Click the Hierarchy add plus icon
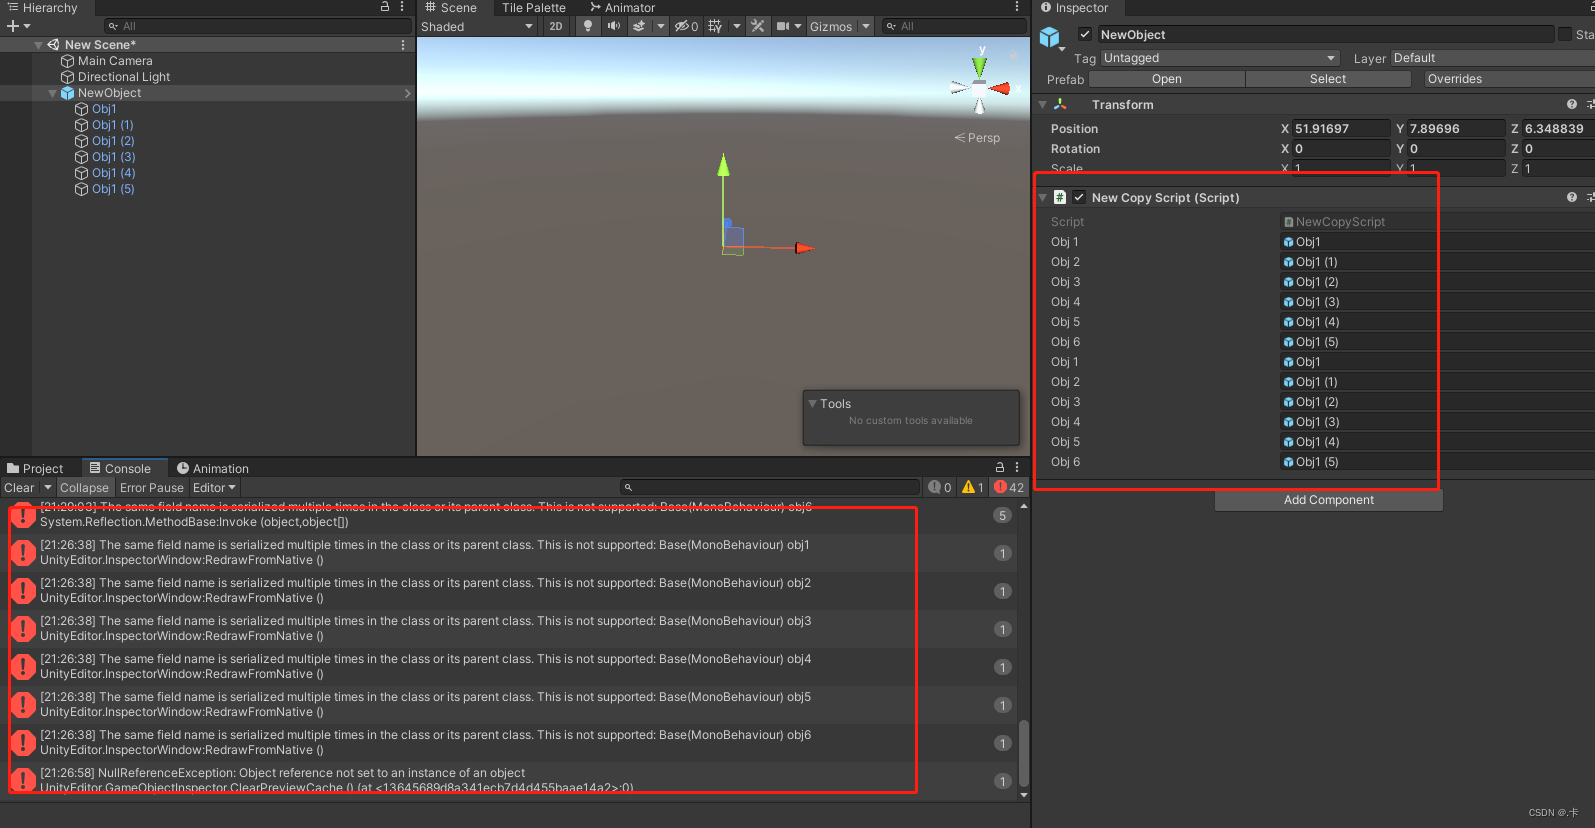Screen dimensions: 1595x828 (13, 26)
